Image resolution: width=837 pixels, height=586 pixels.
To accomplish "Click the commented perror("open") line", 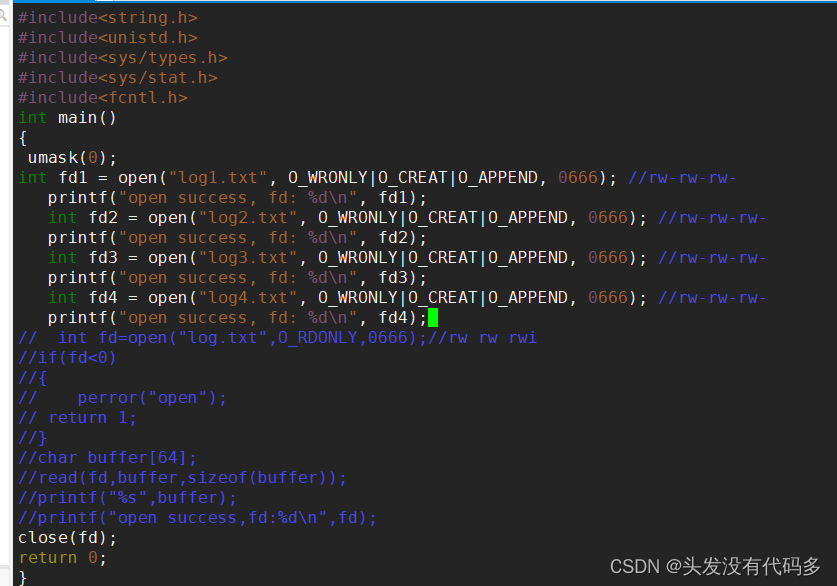I will coord(123,398).
